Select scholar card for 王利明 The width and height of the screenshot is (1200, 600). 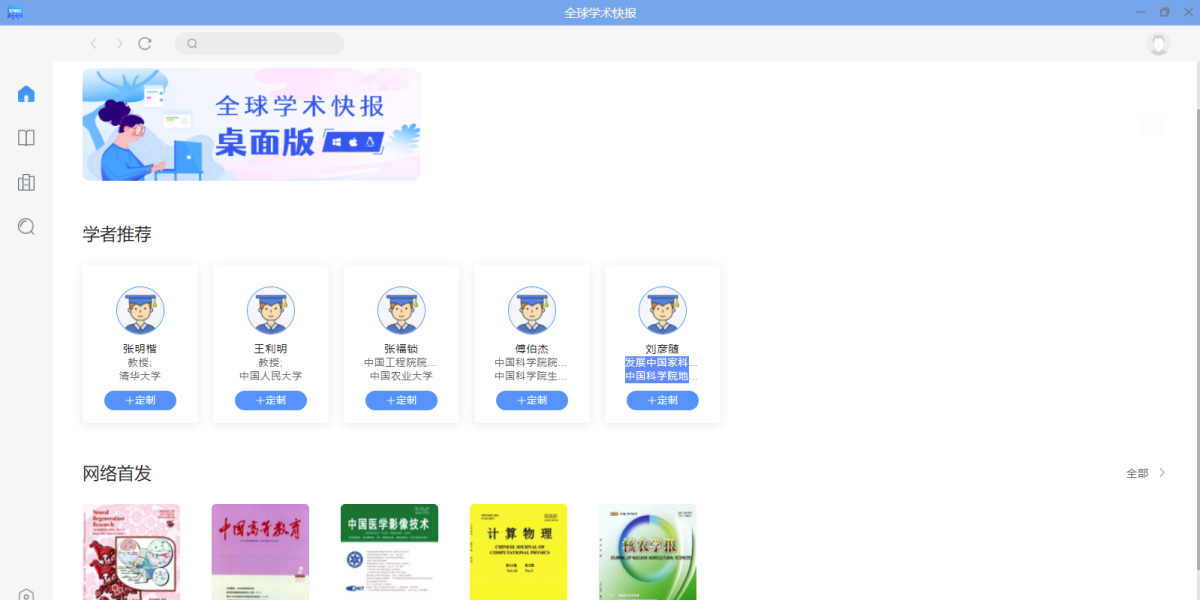270,343
